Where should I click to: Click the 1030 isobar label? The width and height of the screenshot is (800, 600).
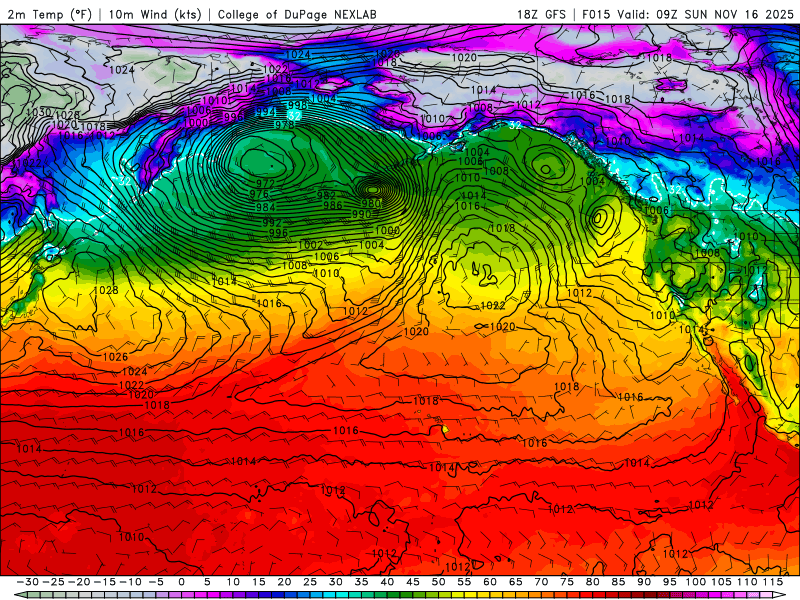click(38, 112)
